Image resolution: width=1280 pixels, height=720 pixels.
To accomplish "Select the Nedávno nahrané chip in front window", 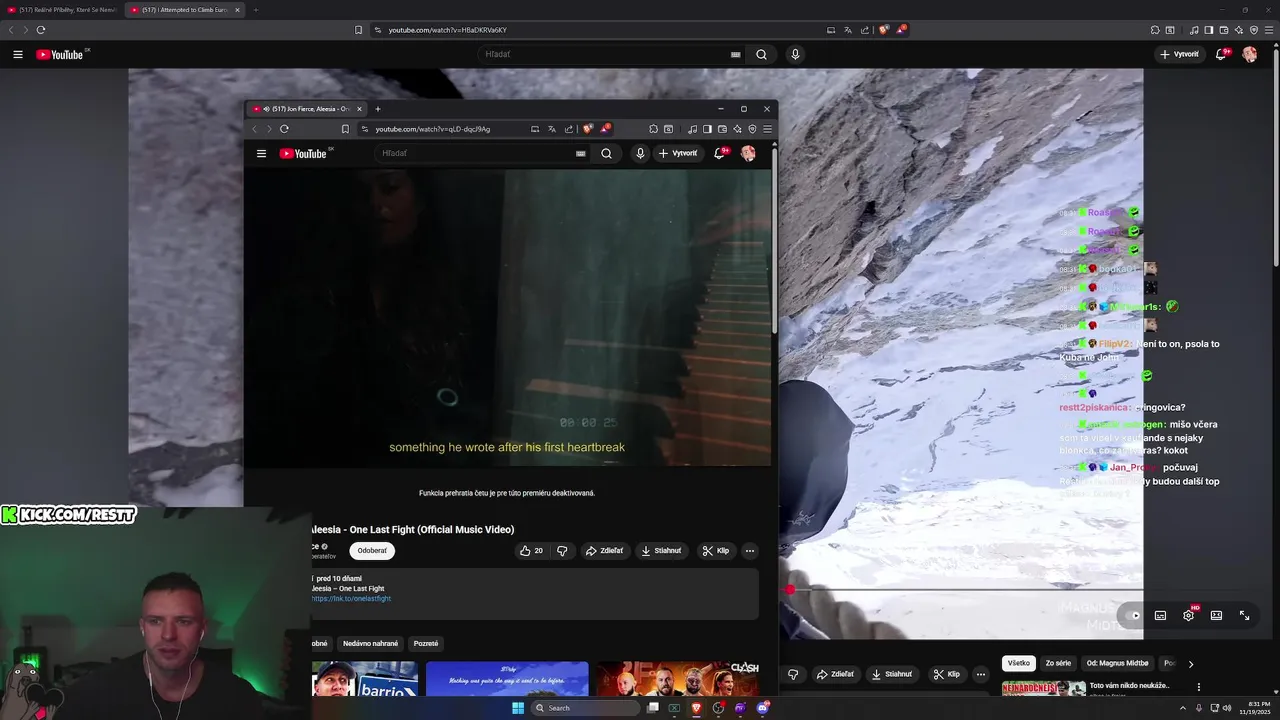I will click(370, 643).
